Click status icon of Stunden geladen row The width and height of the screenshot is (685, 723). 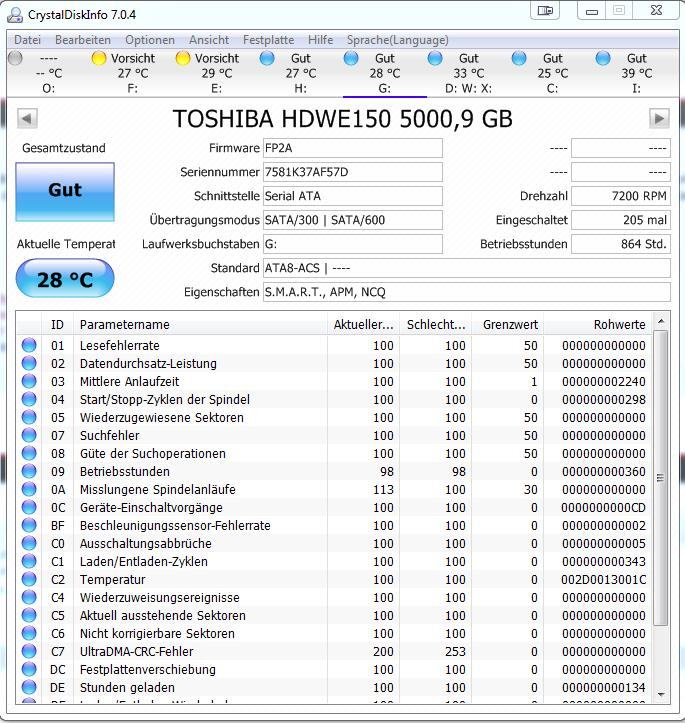click(29, 687)
